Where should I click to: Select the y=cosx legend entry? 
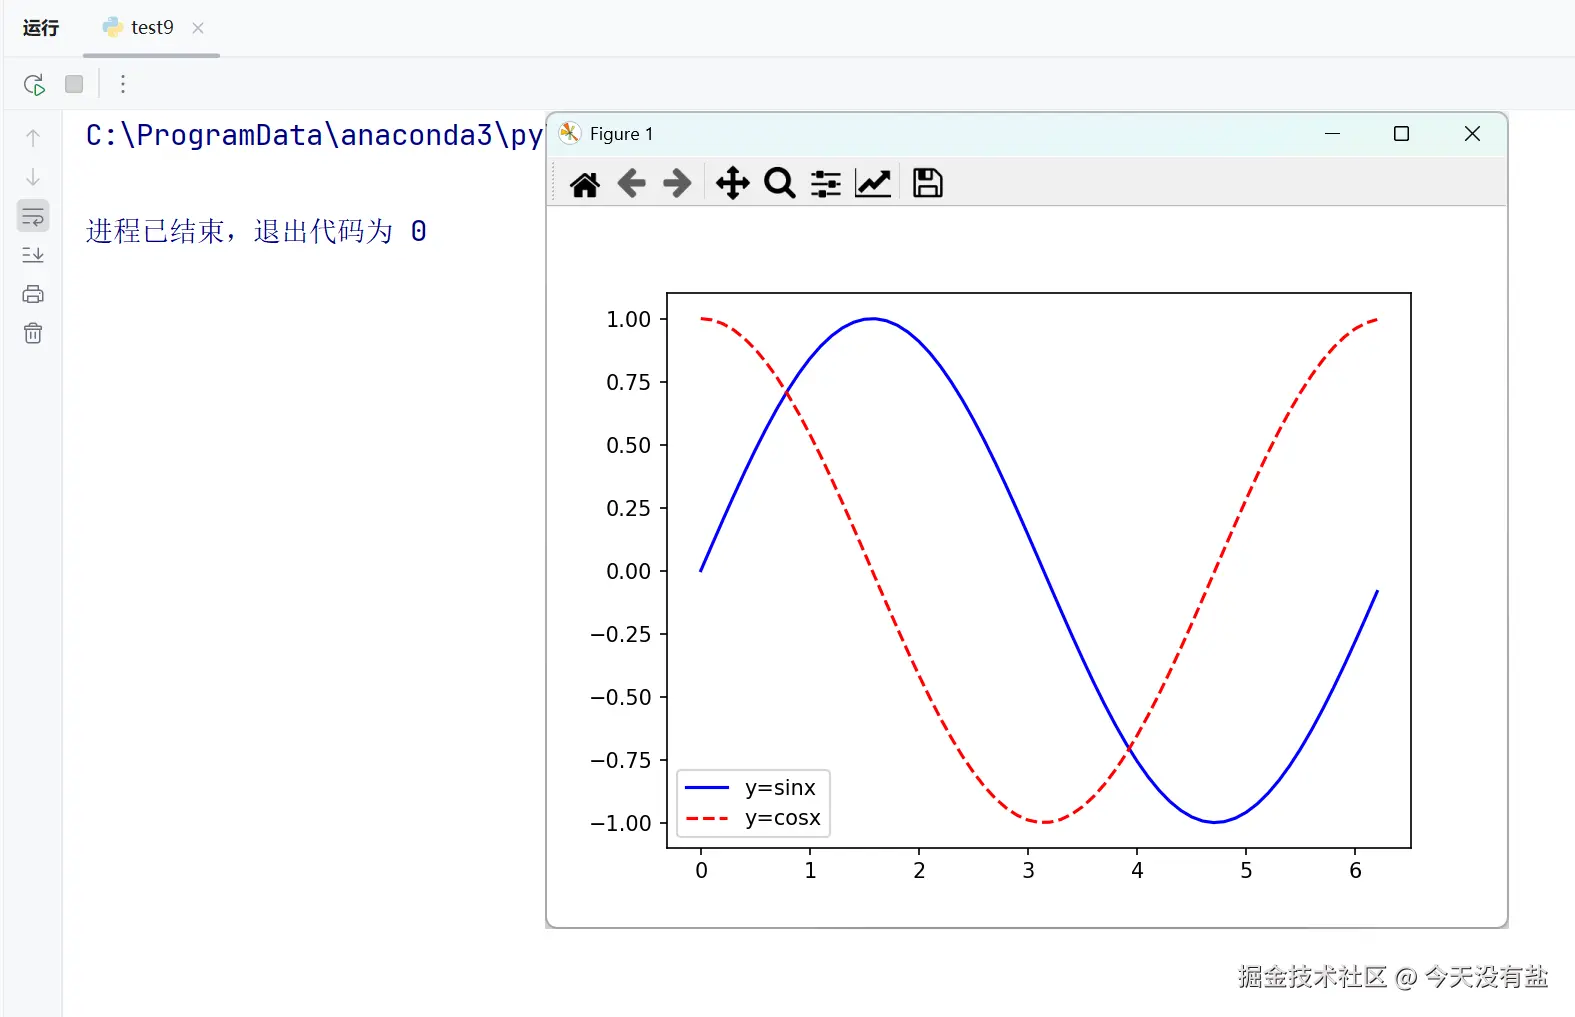point(753,818)
